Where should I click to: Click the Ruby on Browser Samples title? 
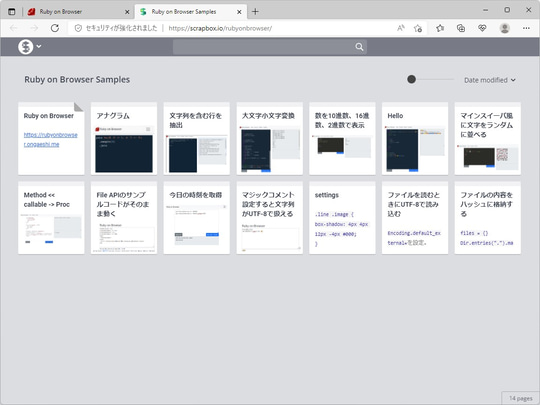coord(77,80)
